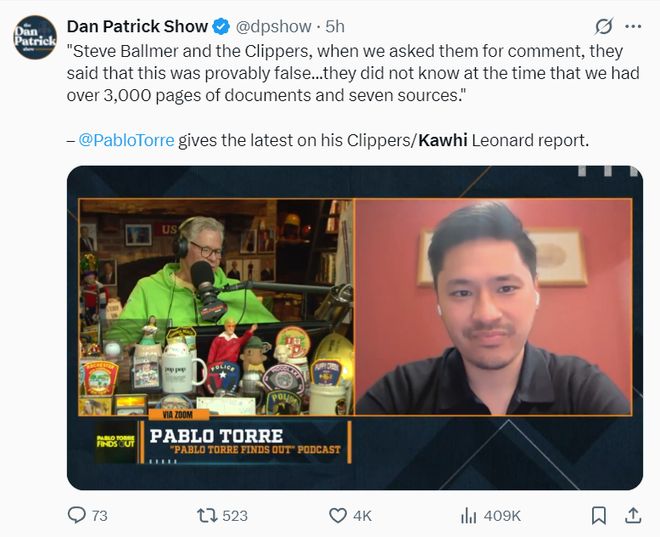Toggle the bookmark icon on this post

(599, 515)
